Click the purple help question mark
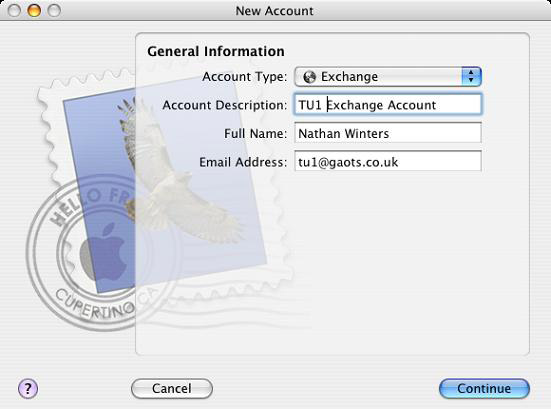The image size is (551, 409). pyautogui.click(x=28, y=389)
